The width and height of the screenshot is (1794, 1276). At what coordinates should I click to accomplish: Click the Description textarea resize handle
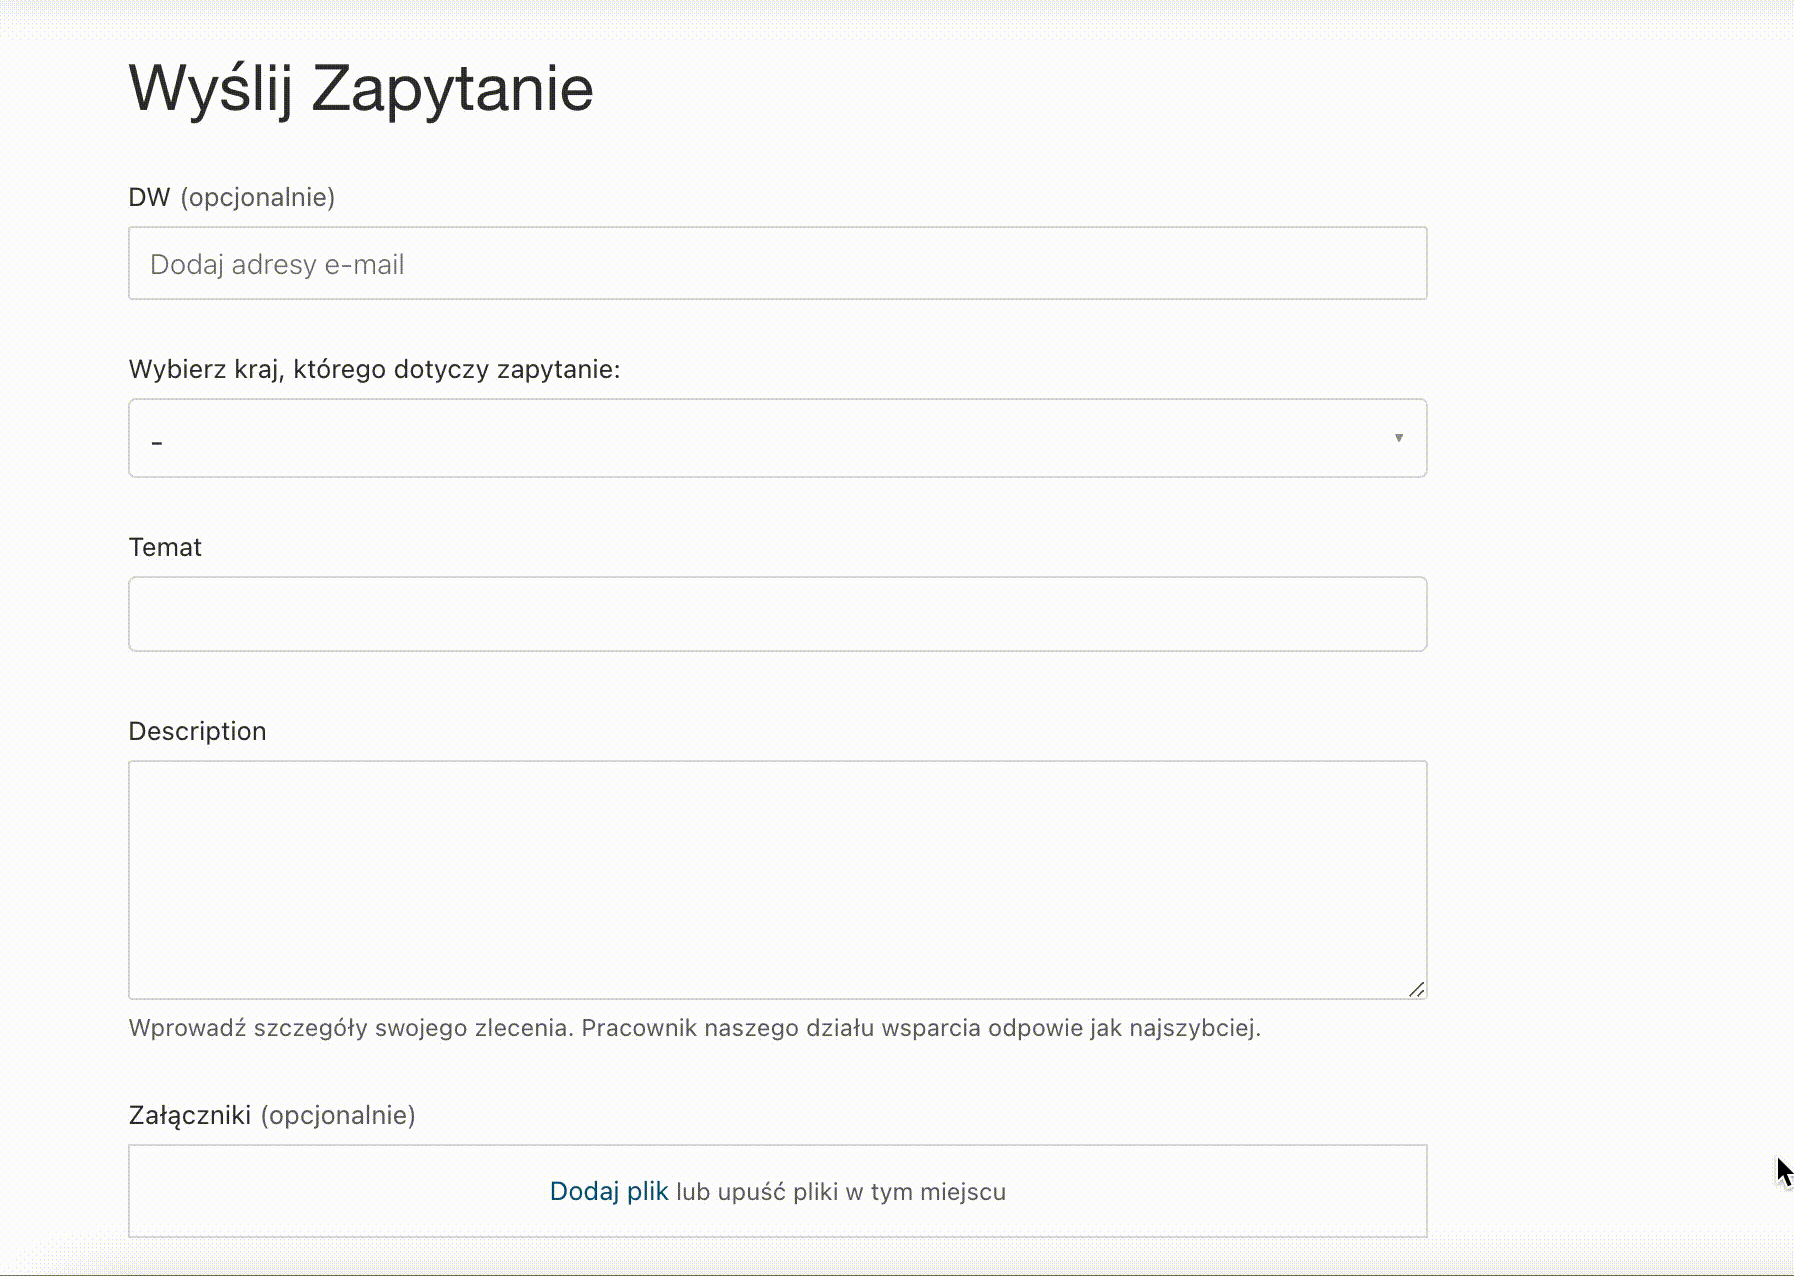click(x=1416, y=989)
